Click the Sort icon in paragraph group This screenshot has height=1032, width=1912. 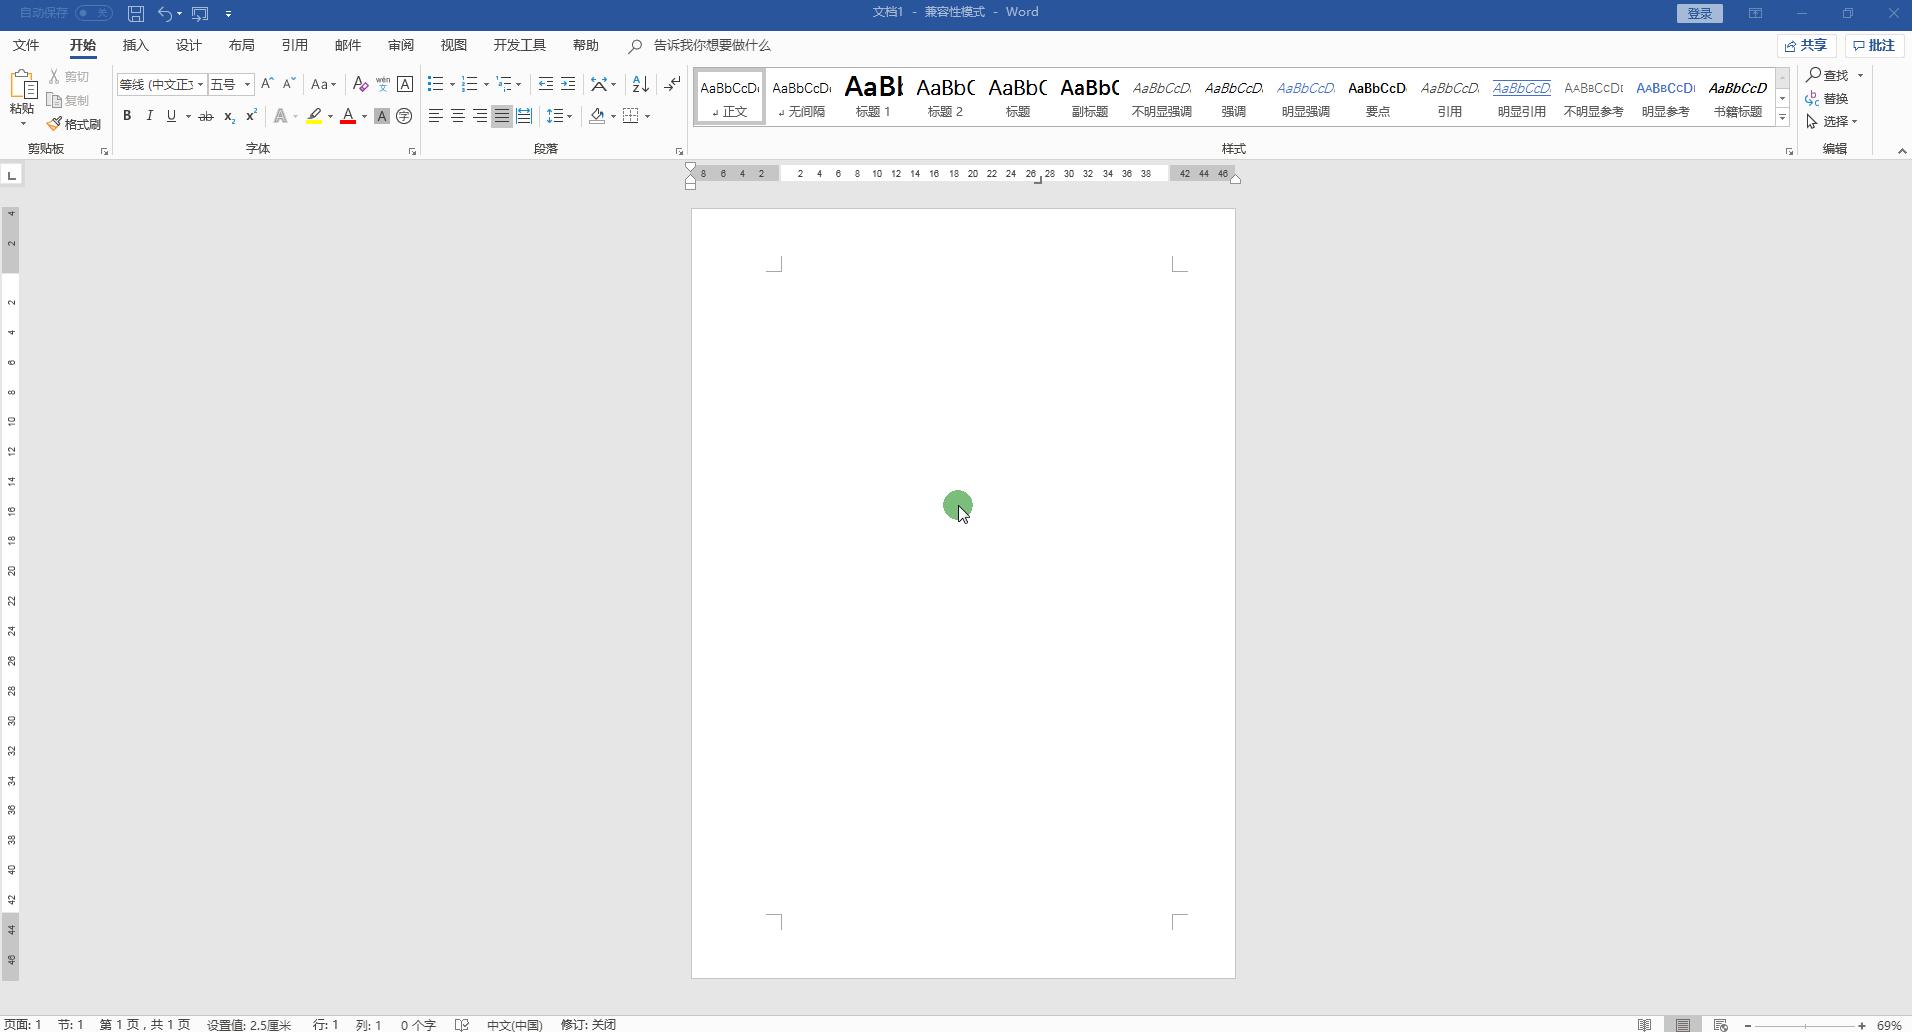[x=641, y=84]
